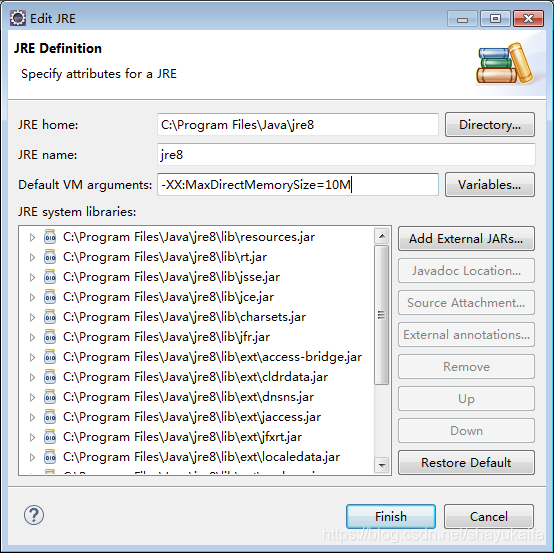Viewport: 554px width, 553px height.
Task: Click the jar icon for rt.jar
Action: [x=50, y=257]
